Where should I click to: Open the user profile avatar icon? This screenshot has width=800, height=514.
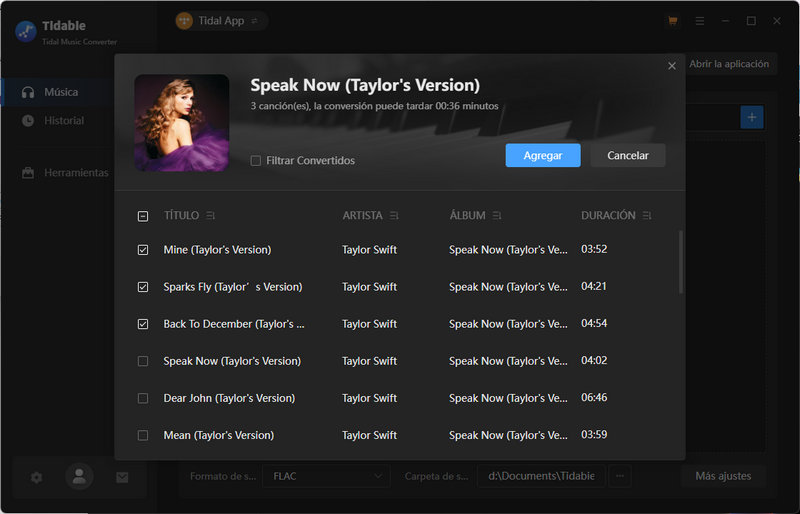pos(79,477)
